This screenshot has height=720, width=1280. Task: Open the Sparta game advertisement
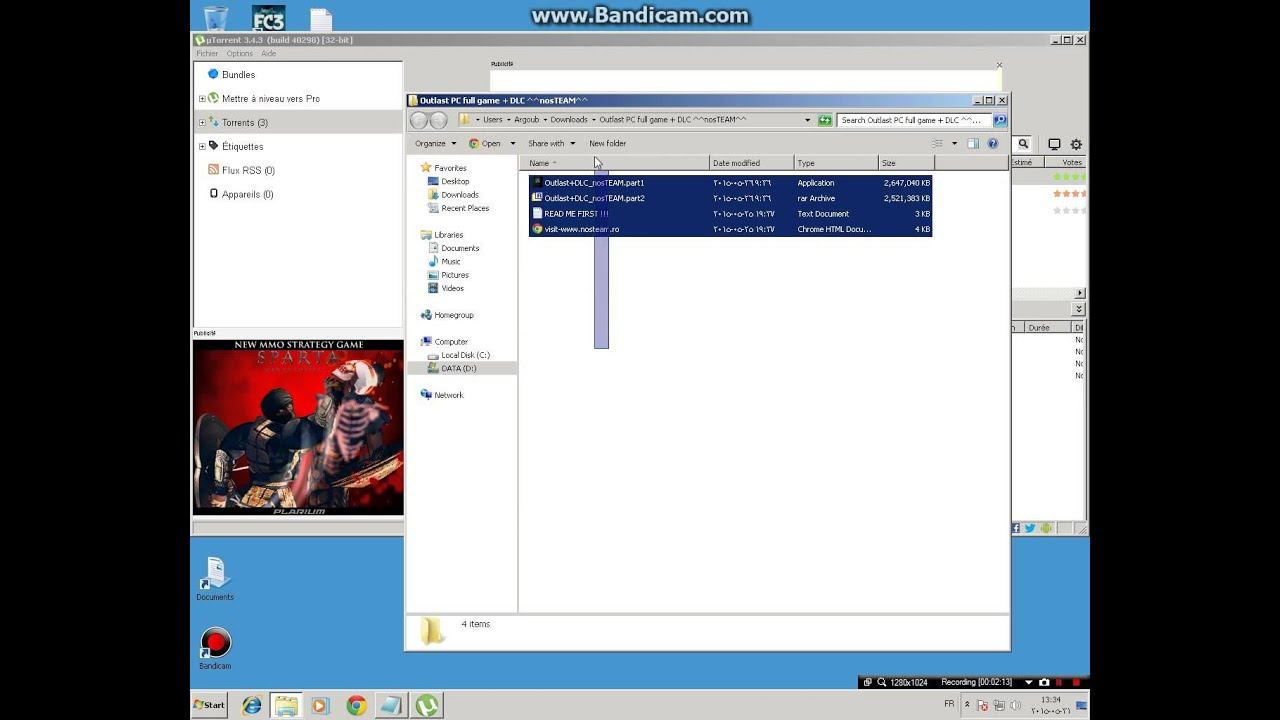coord(298,427)
